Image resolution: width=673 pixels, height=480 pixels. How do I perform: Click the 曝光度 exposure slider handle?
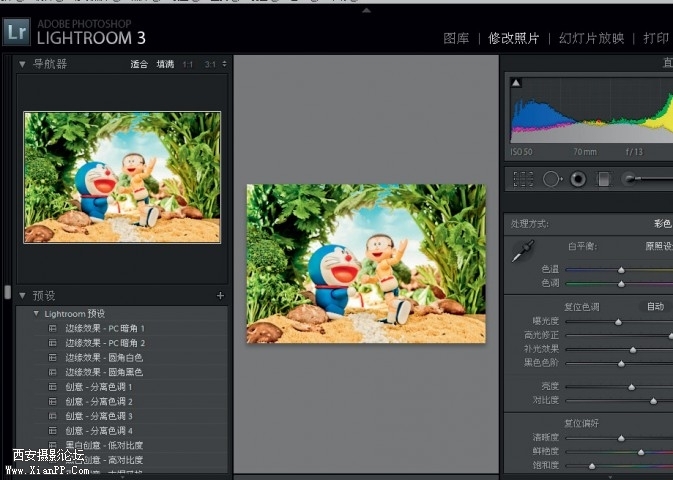coord(618,322)
